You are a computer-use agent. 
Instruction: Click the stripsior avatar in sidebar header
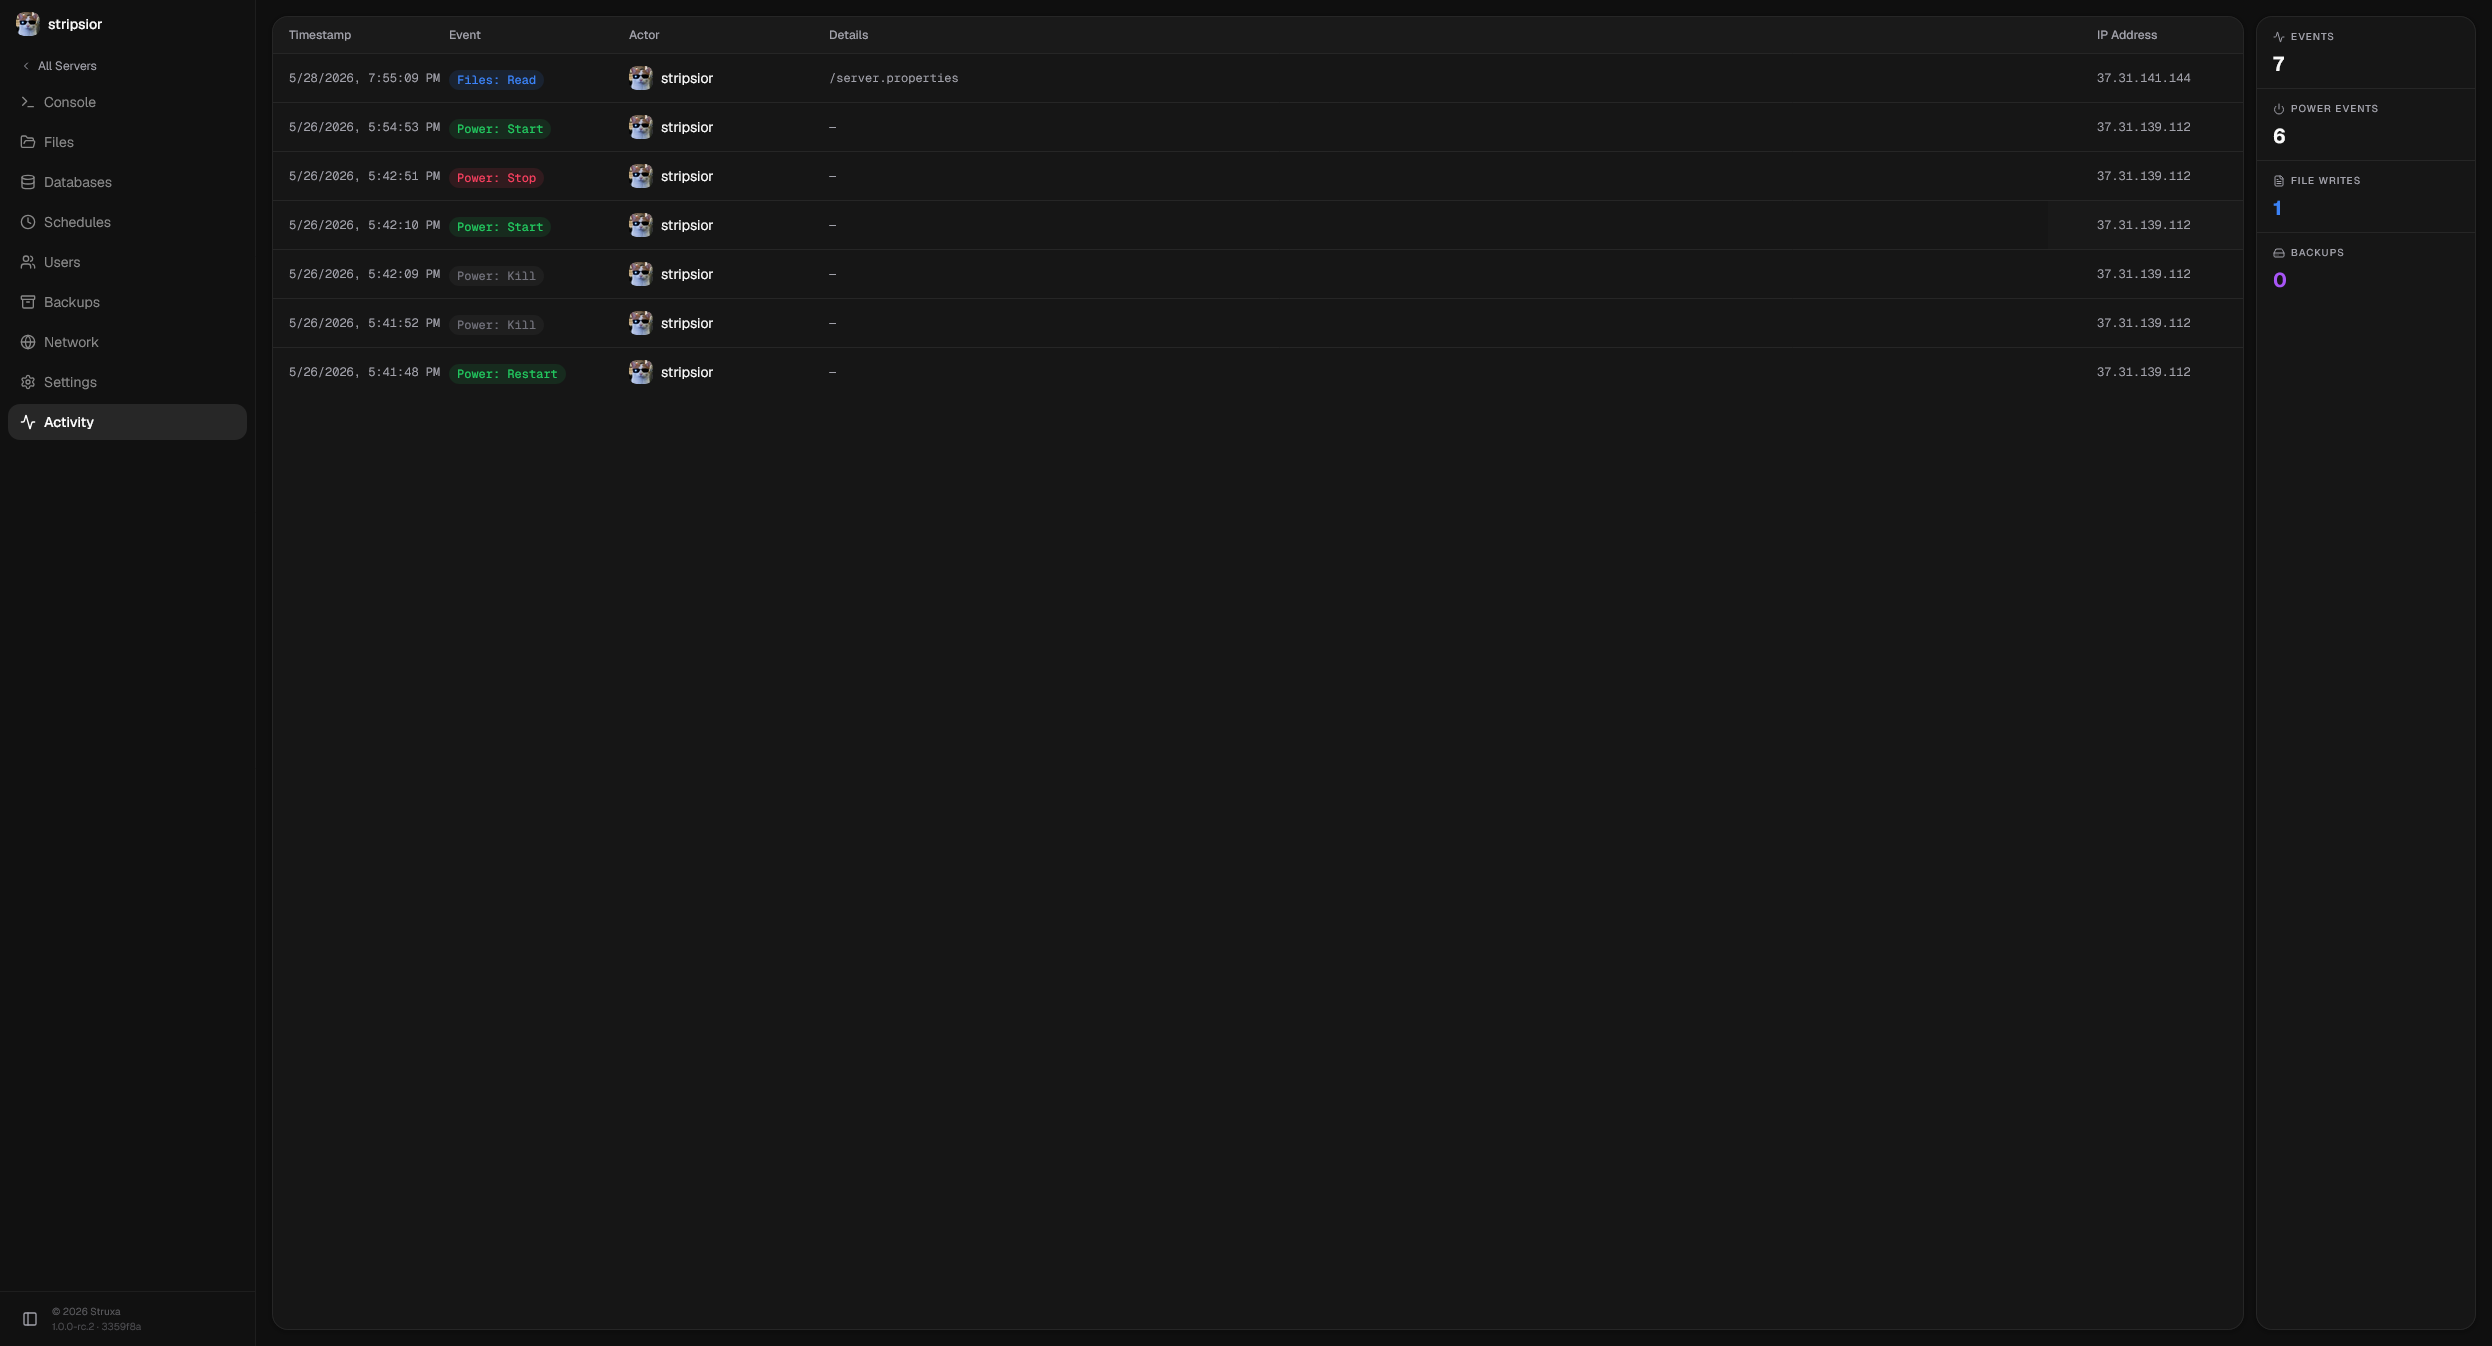28,24
